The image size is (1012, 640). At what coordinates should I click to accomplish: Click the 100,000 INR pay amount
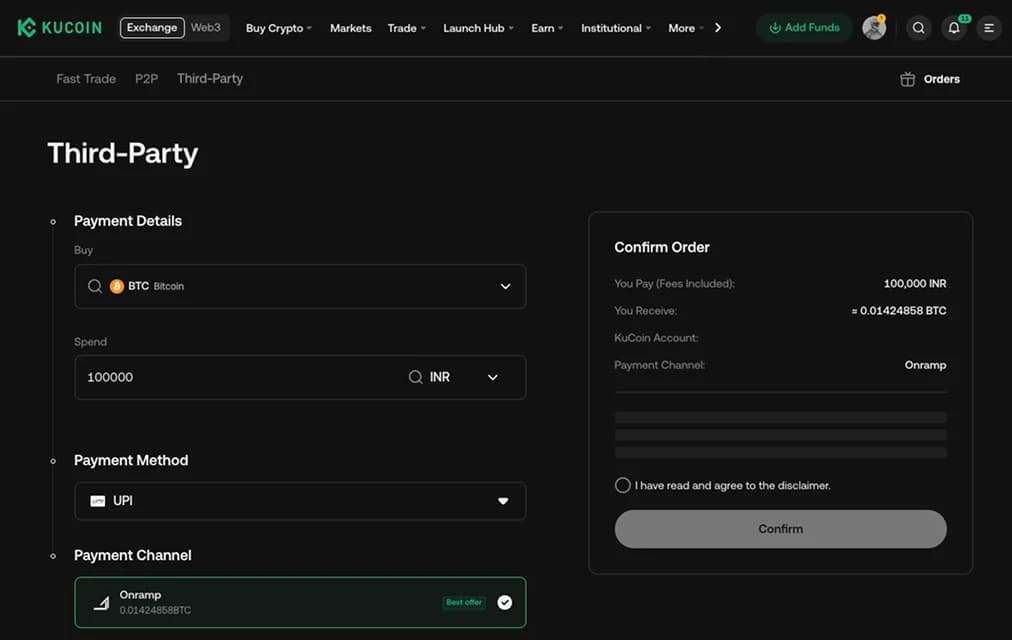915,284
